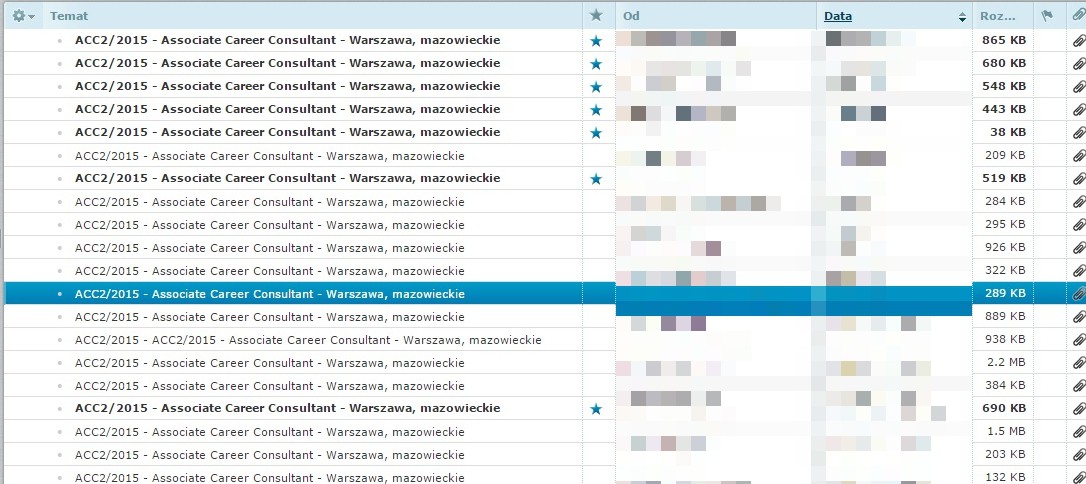Click the paperclip on the 384 KB row

1078,386
